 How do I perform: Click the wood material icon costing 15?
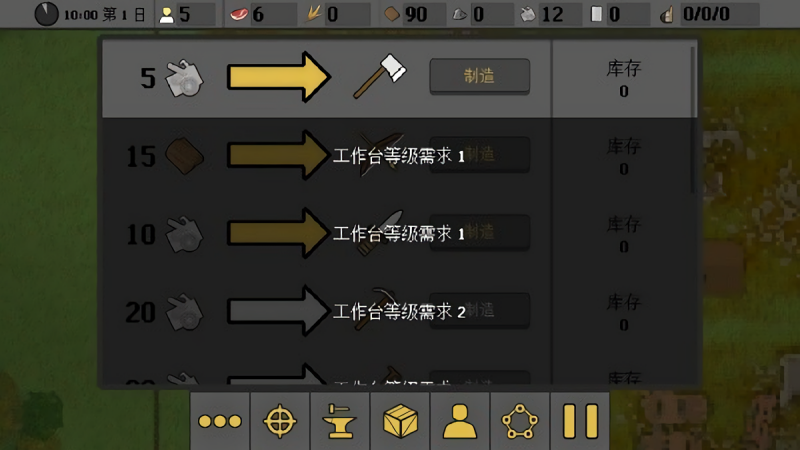pos(184,156)
